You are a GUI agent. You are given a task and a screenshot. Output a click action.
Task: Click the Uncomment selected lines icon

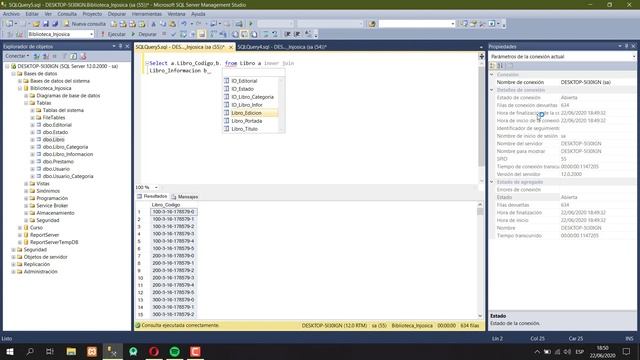pos(275,34)
